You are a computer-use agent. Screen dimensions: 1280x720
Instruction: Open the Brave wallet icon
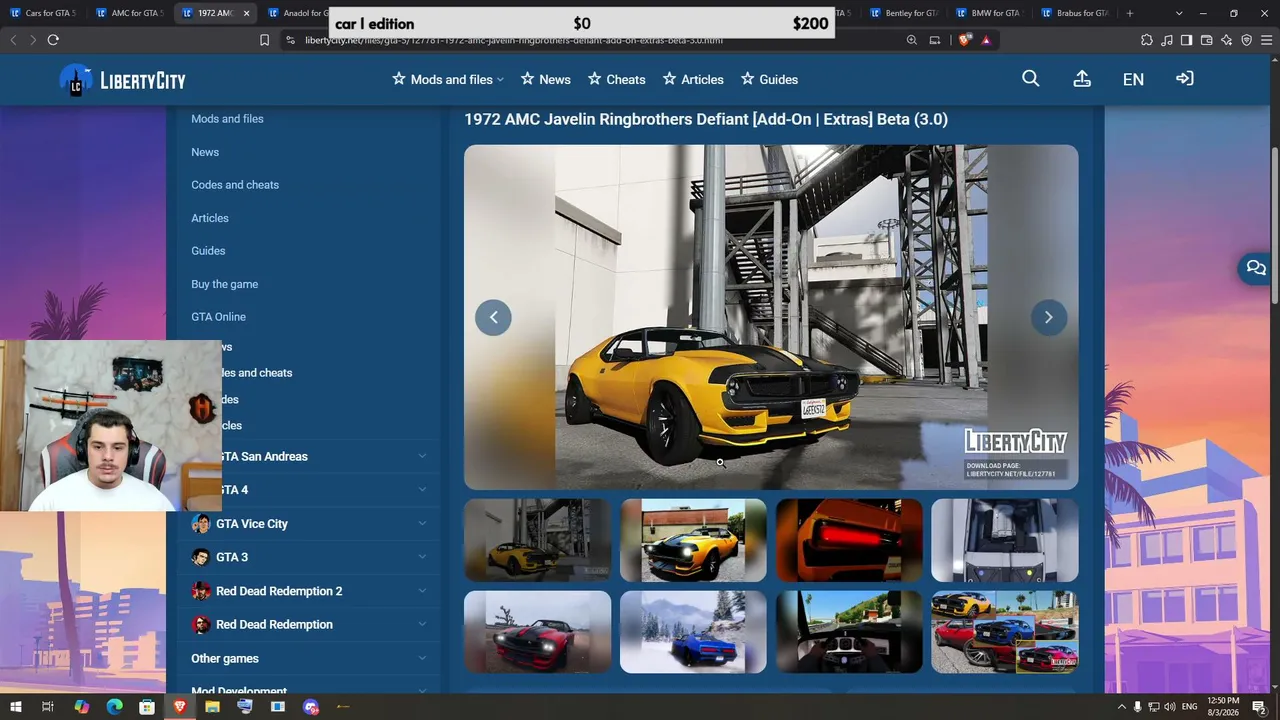coord(1206,40)
